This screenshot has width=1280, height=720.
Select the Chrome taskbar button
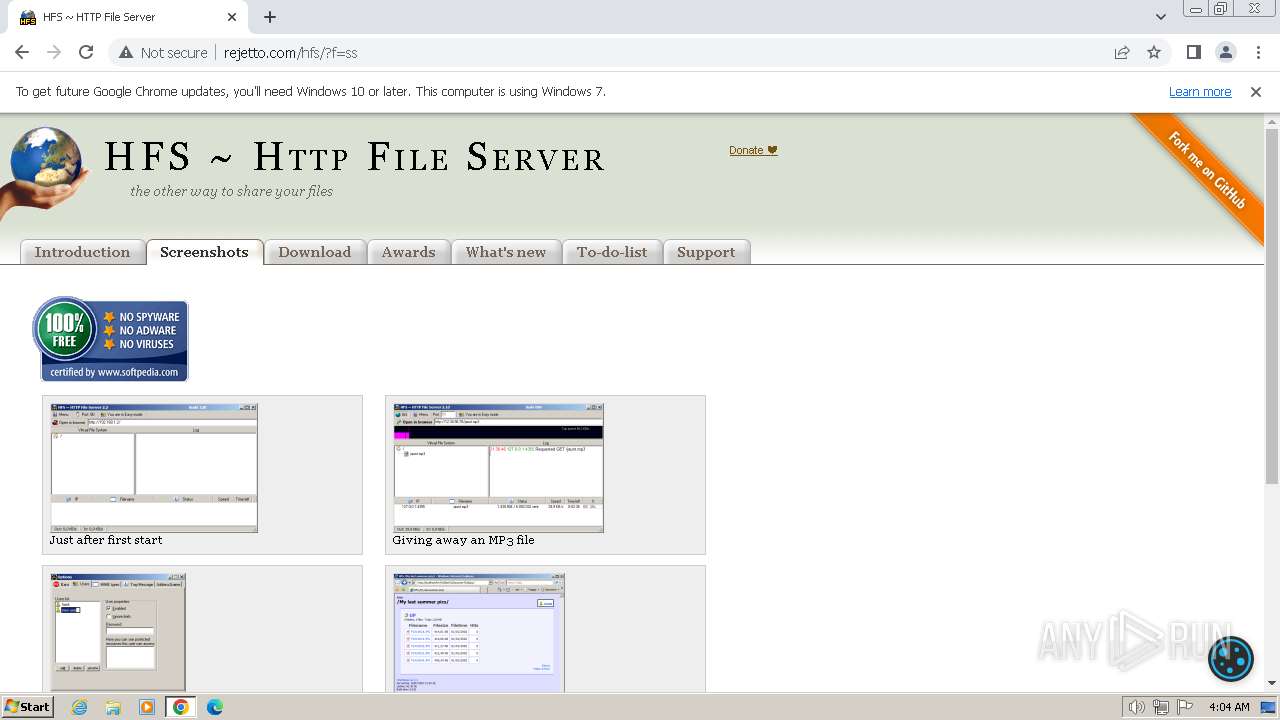click(180, 706)
